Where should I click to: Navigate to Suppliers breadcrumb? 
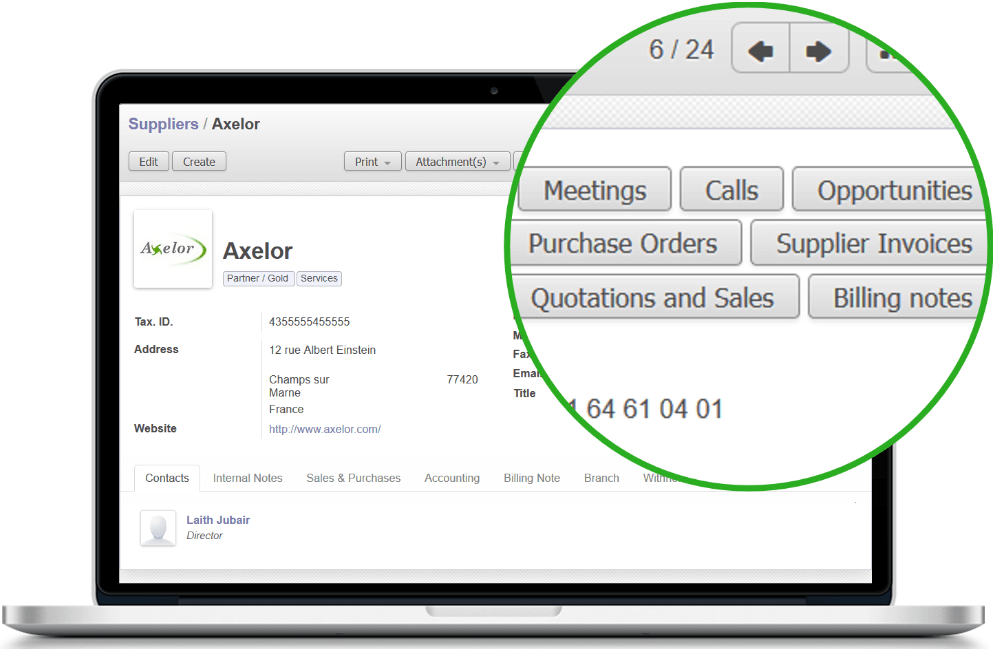tap(164, 124)
